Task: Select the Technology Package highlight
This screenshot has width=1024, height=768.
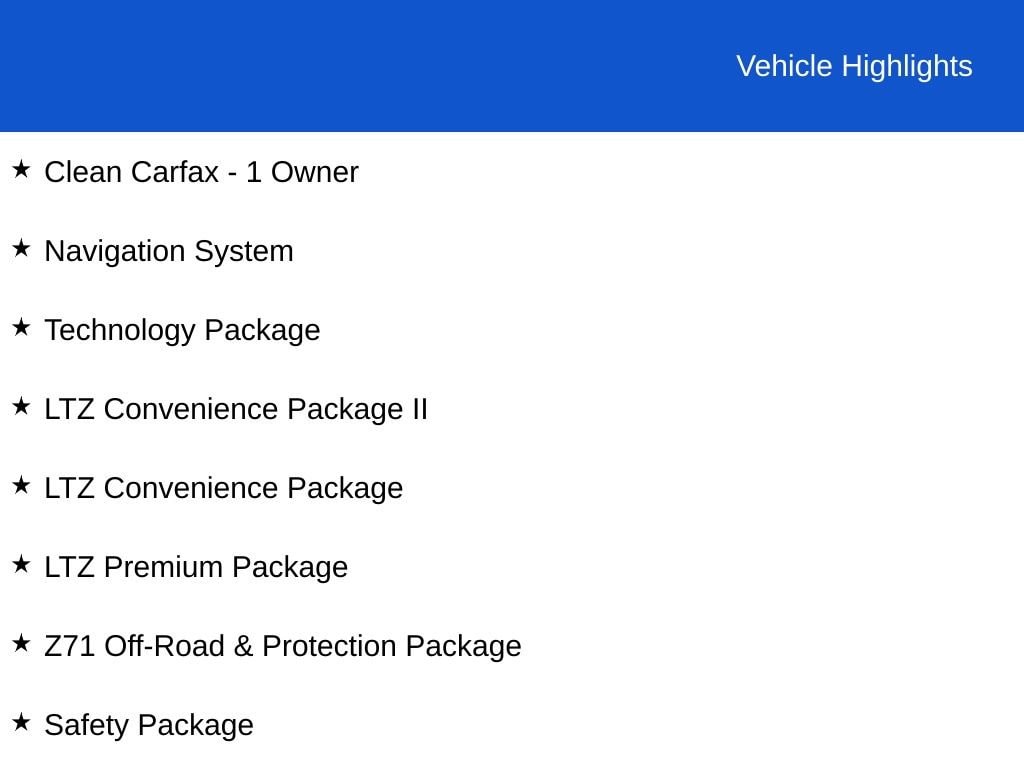Action: pyautogui.click(x=182, y=331)
